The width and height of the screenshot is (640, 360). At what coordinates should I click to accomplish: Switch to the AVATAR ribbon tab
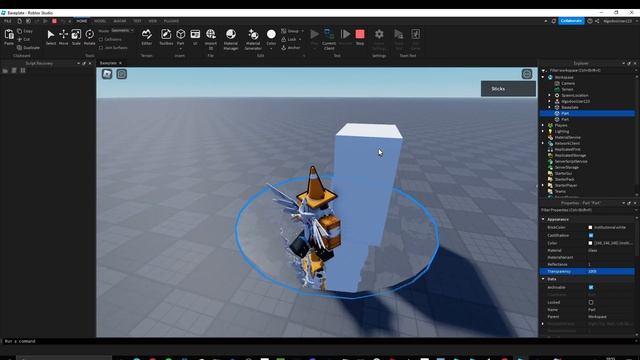pyautogui.click(x=120, y=21)
